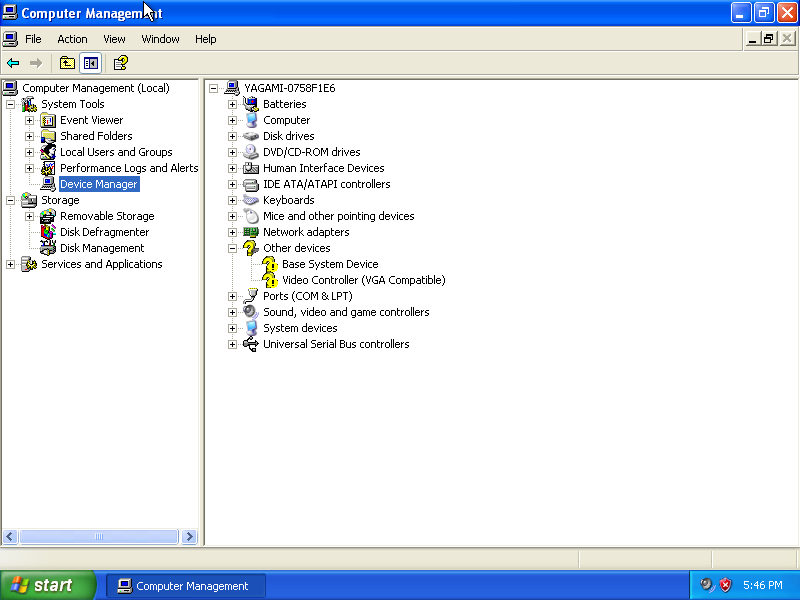Collapse the YAGAMI-0758F1E6 root node
The width and height of the screenshot is (800, 600).
pyautogui.click(x=214, y=88)
